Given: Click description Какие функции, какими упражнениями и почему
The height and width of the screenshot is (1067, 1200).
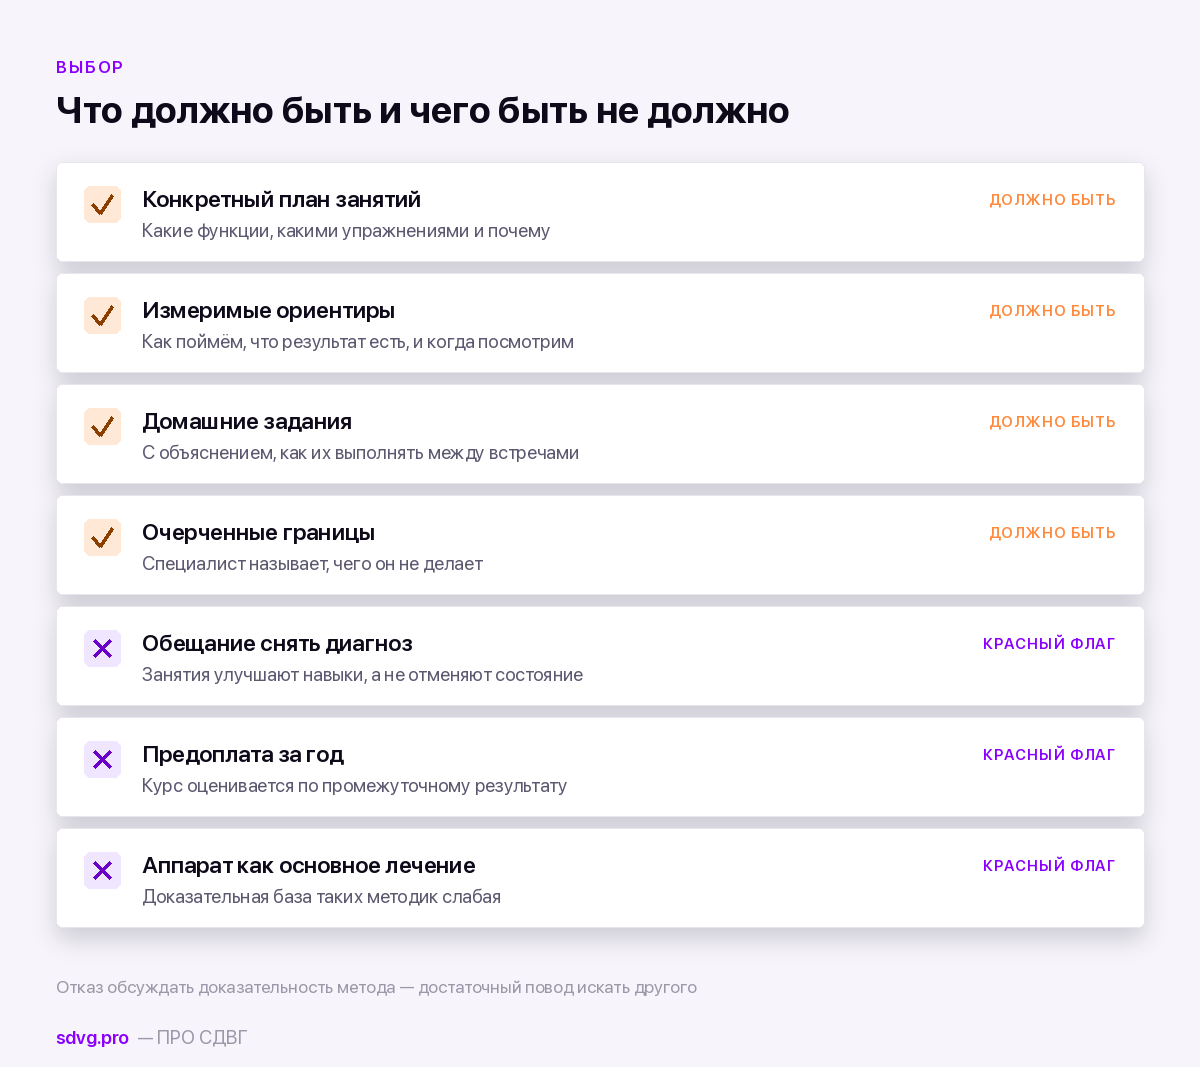Looking at the screenshot, I should point(346,231).
